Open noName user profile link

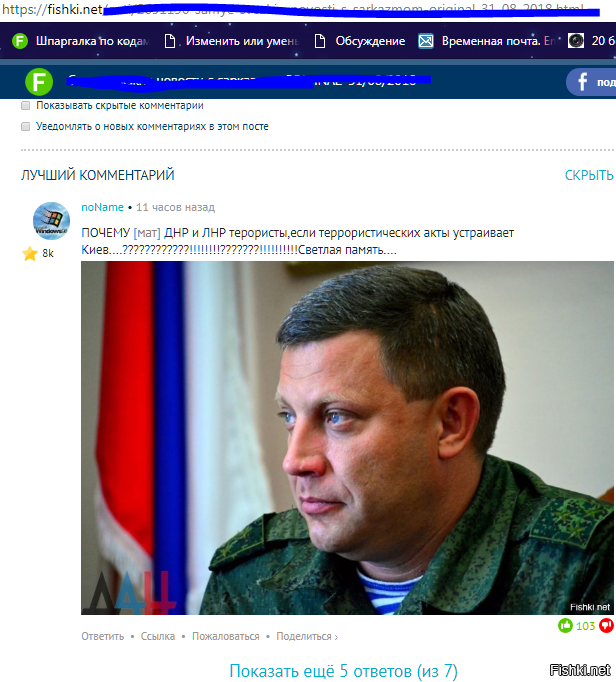103,207
